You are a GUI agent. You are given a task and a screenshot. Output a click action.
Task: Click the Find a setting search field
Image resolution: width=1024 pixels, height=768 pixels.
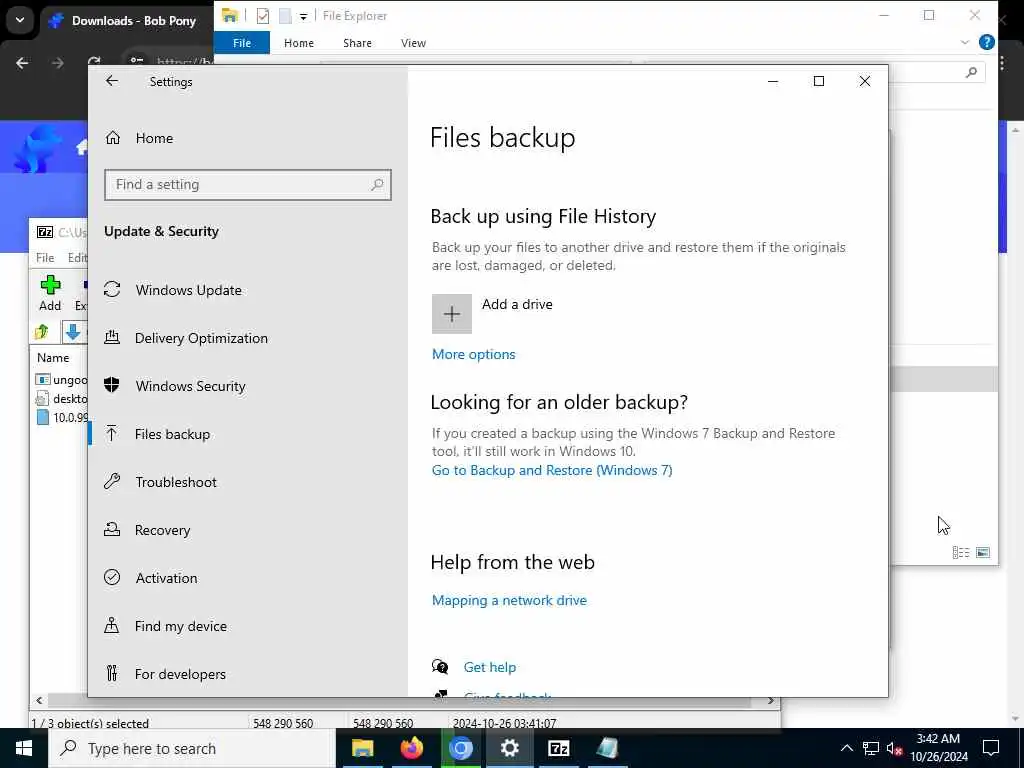(x=248, y=185)
